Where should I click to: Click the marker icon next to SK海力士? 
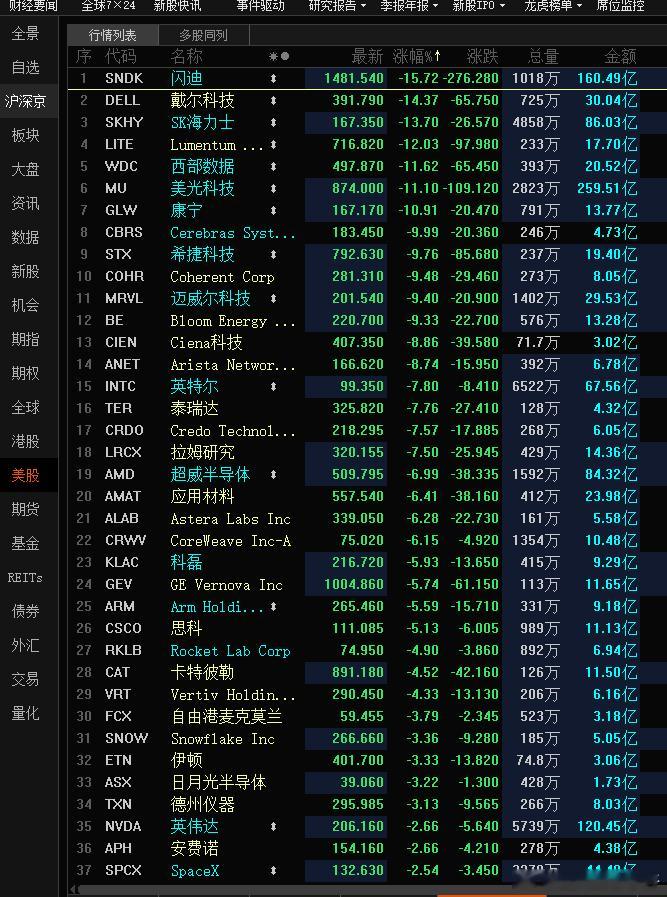point(273,122)
